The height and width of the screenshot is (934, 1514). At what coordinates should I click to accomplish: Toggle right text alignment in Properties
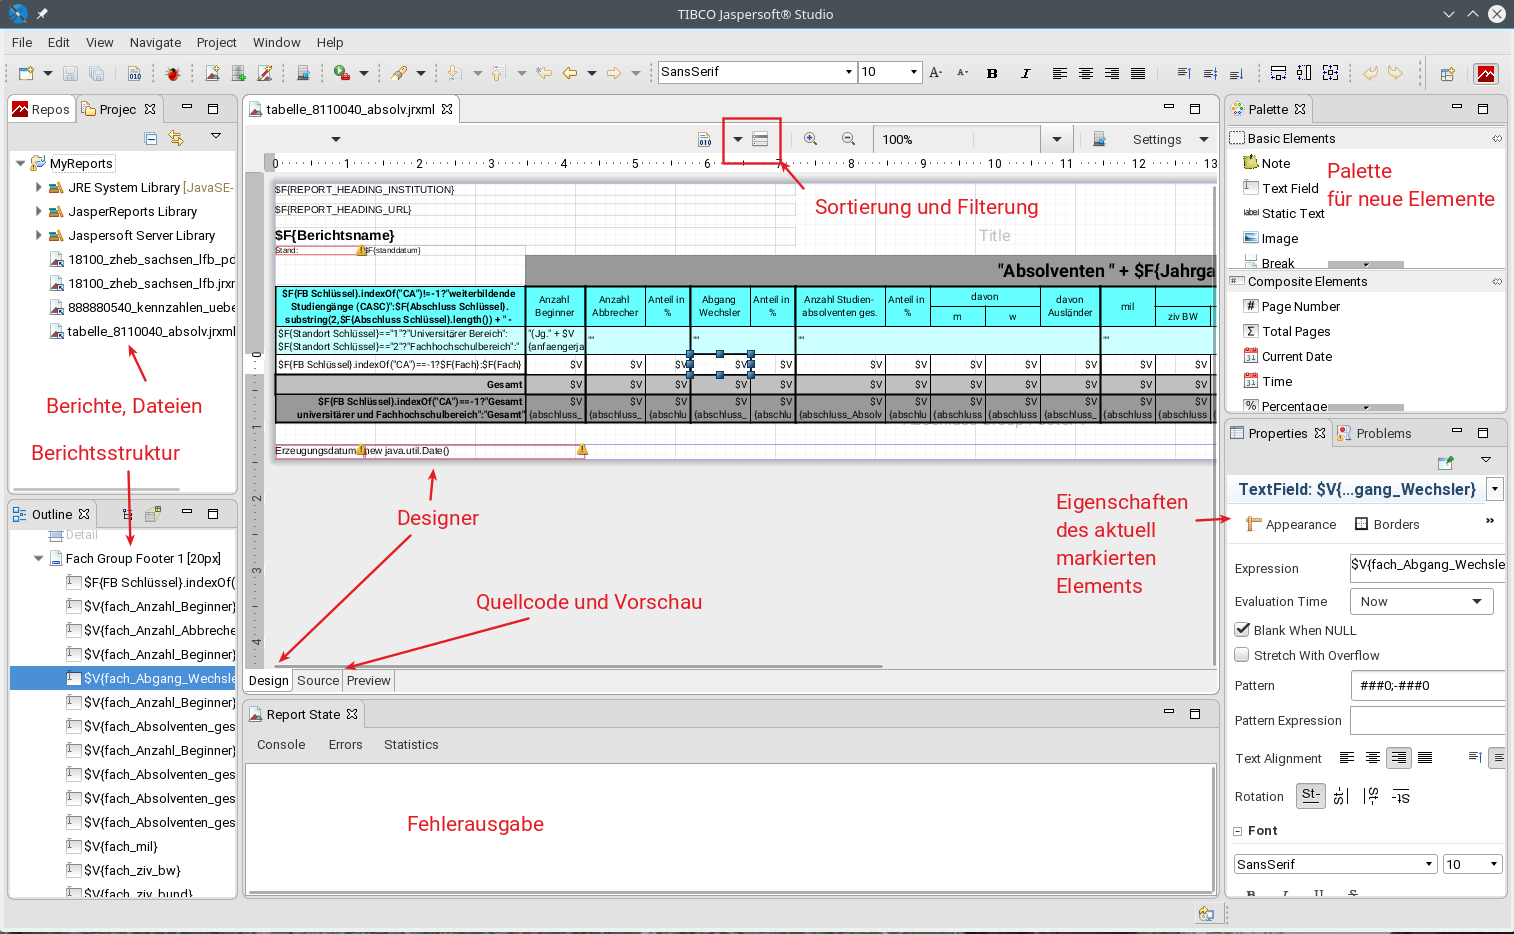[1399, 758]
